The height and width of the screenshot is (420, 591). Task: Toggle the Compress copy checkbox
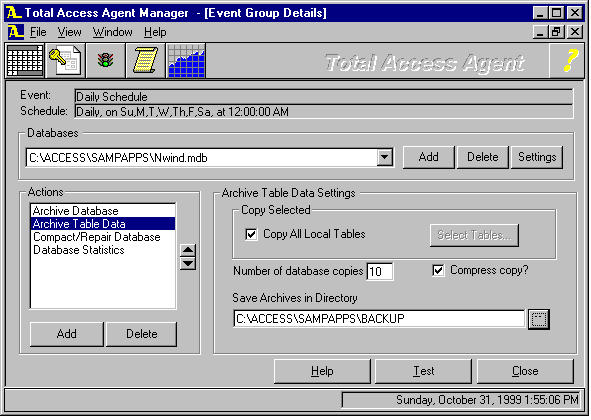point(438,270)
